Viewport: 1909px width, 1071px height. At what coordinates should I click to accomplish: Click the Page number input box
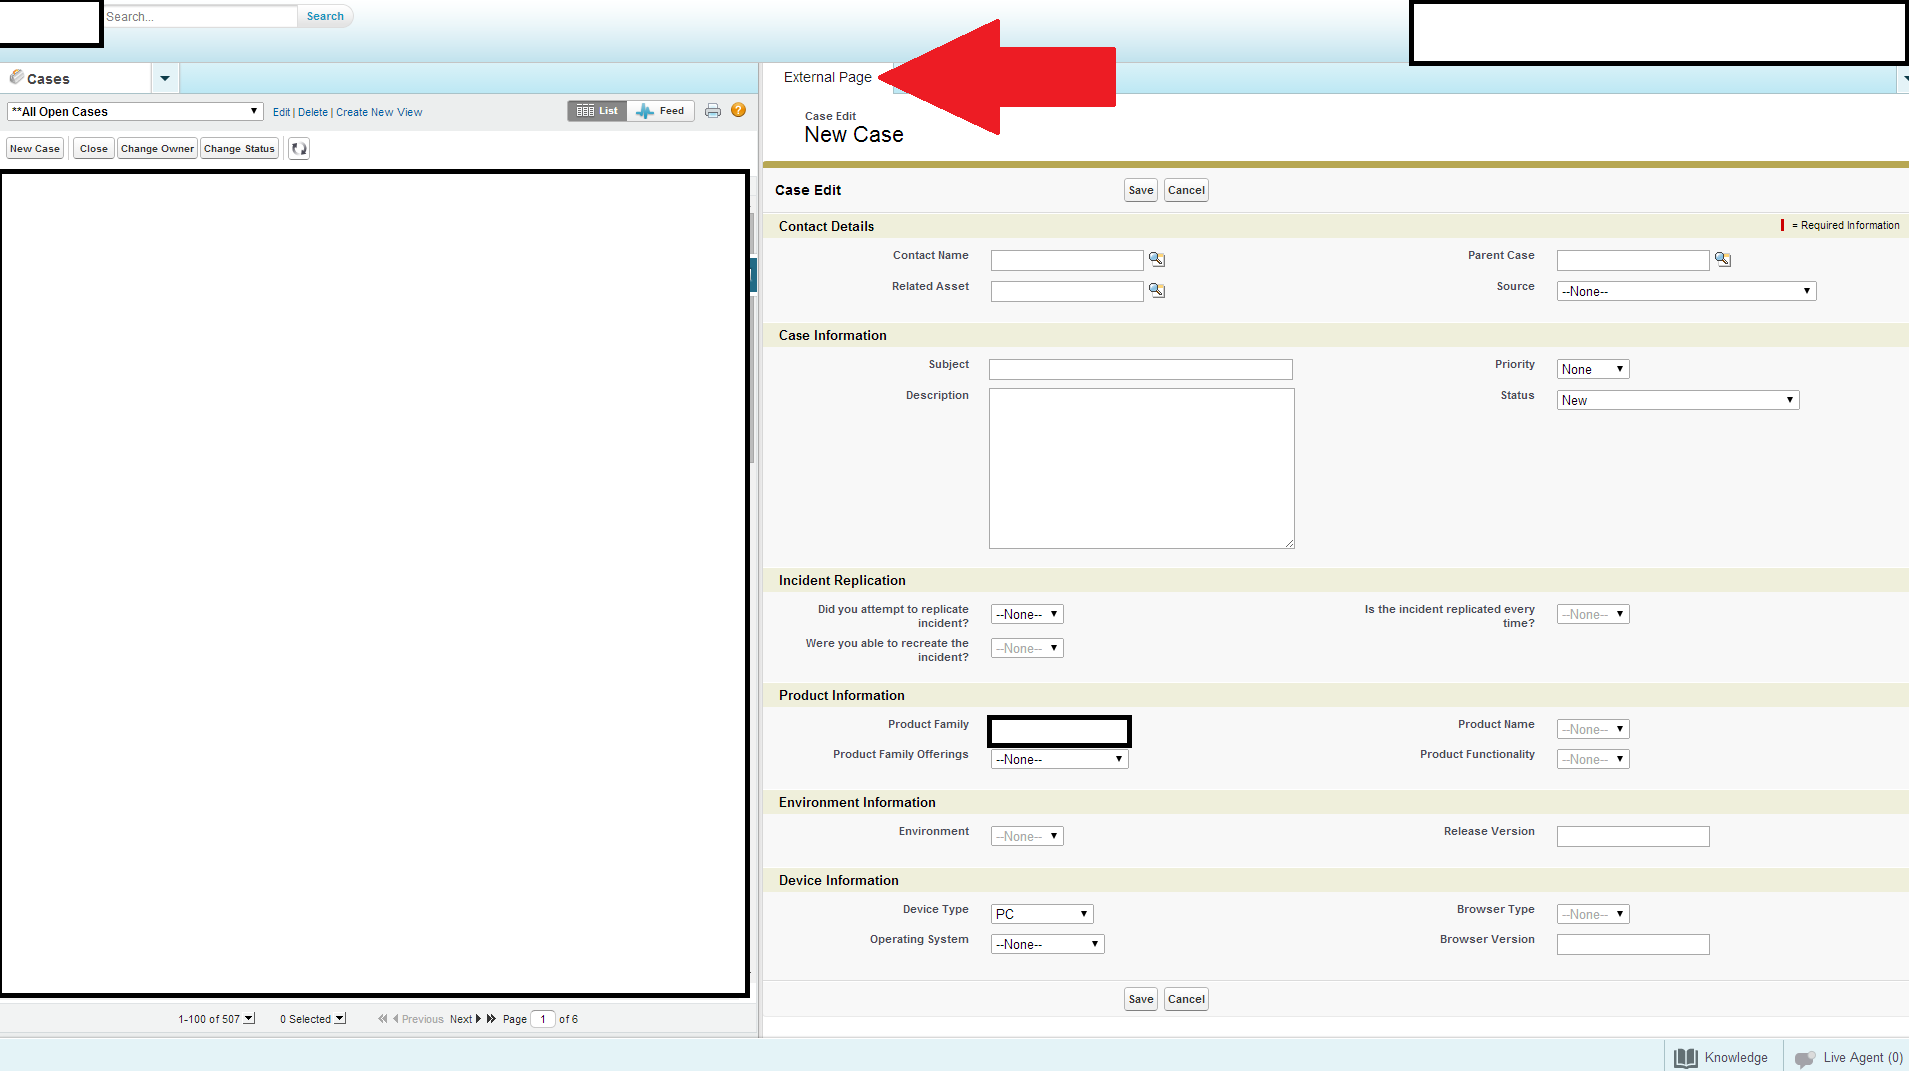point(543,1019)
